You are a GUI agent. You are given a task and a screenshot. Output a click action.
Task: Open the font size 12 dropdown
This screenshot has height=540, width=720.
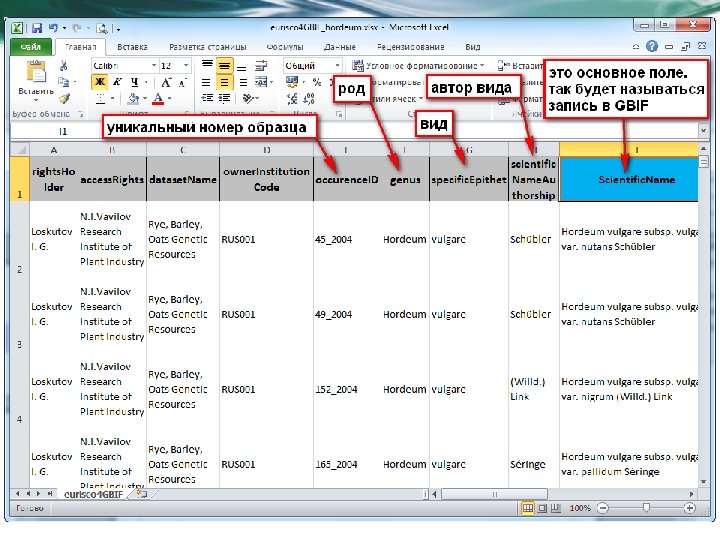186,66
